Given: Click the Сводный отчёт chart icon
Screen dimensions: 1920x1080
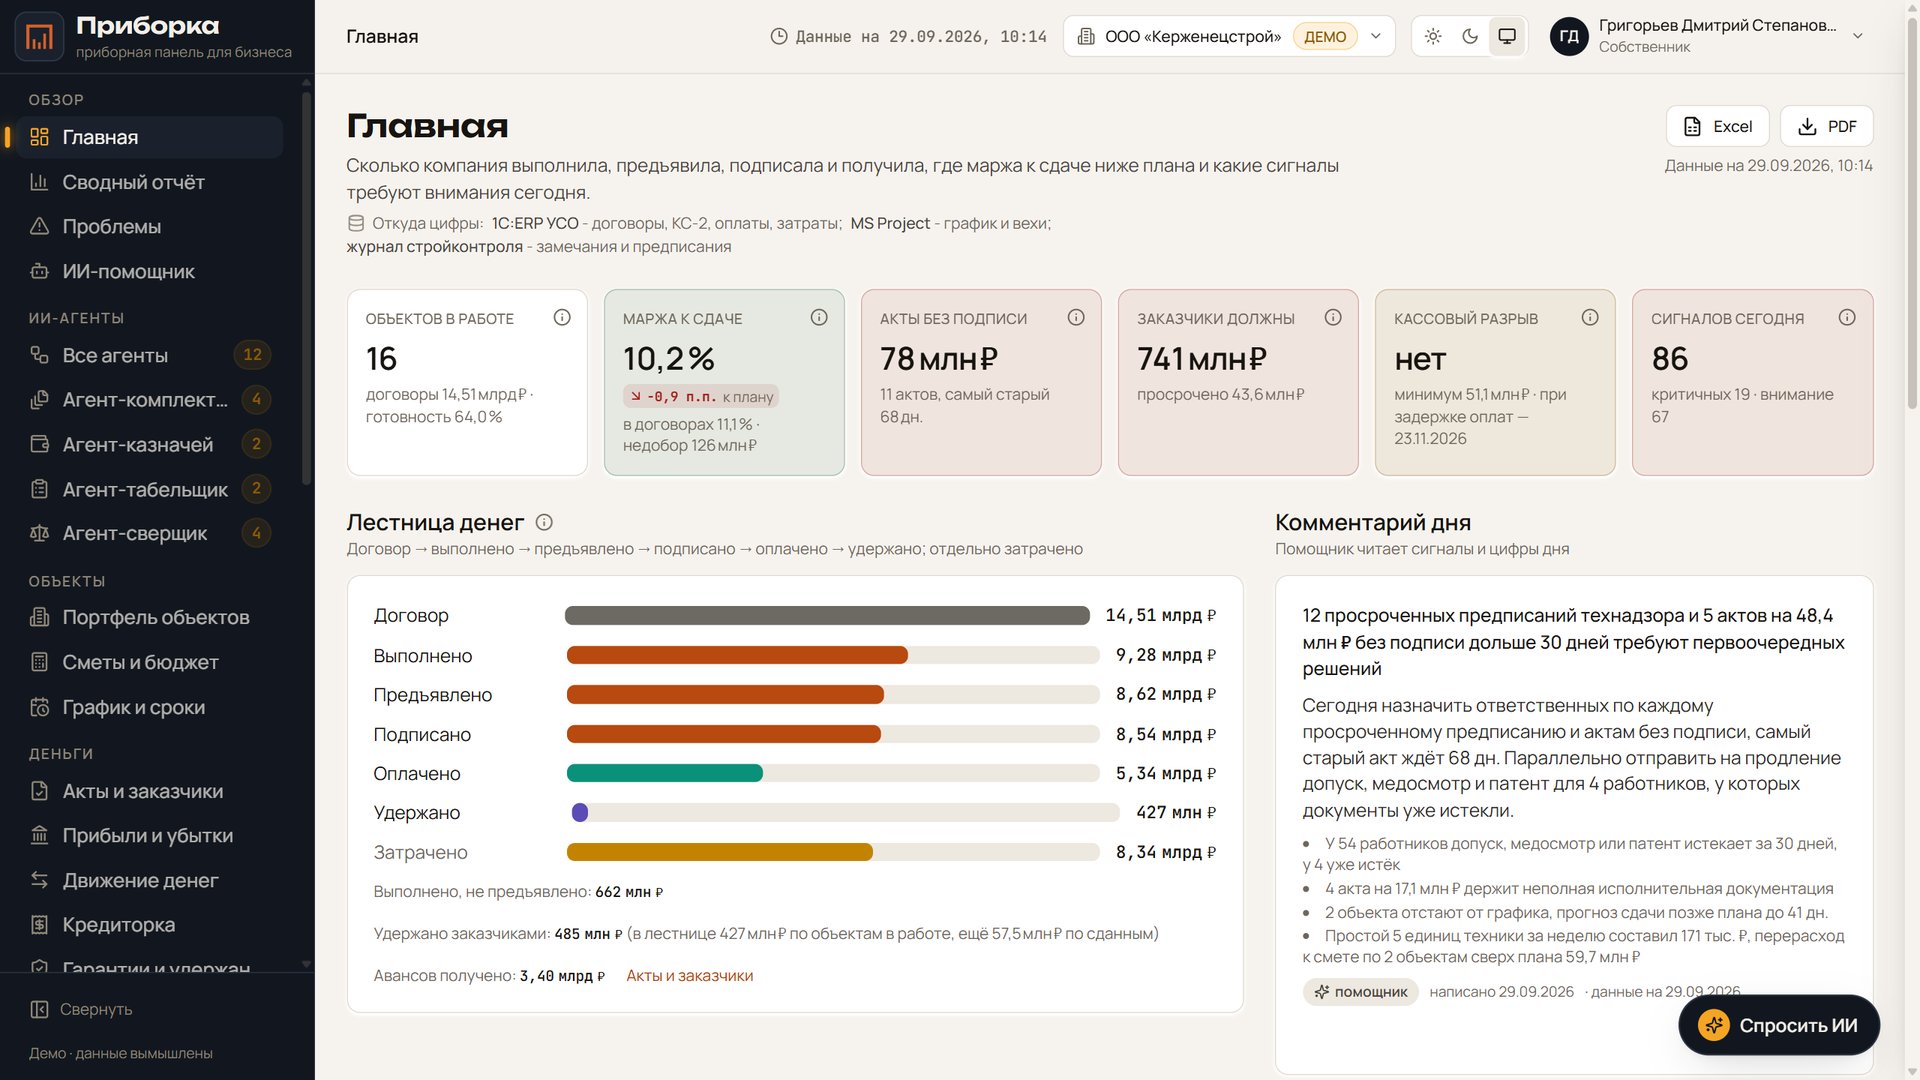Looking at the screenshot, I should click(39, 182).
